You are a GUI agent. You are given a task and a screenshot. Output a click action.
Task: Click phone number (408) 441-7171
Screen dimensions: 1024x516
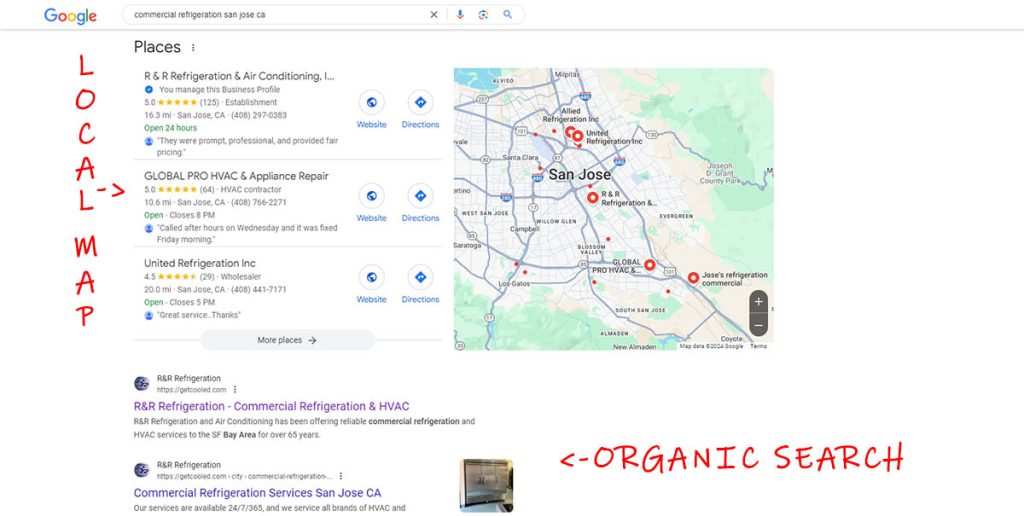(259, 289)
